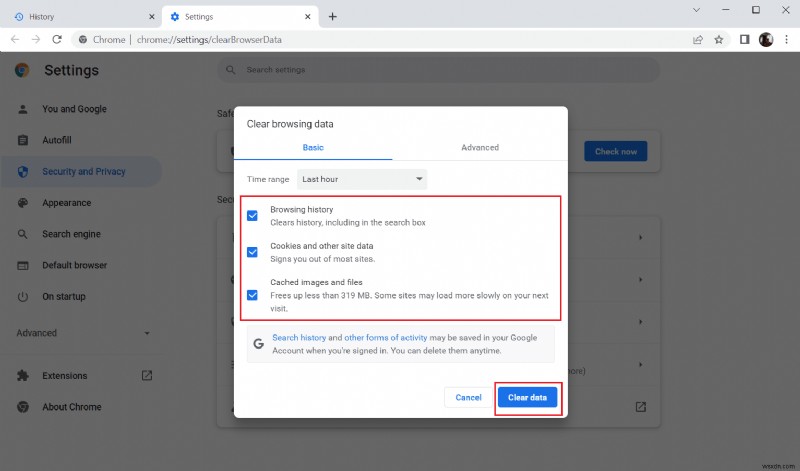Screen dimensions: 800x471
Task: Open the Time range dropdown
Action: tap(362, 179)
